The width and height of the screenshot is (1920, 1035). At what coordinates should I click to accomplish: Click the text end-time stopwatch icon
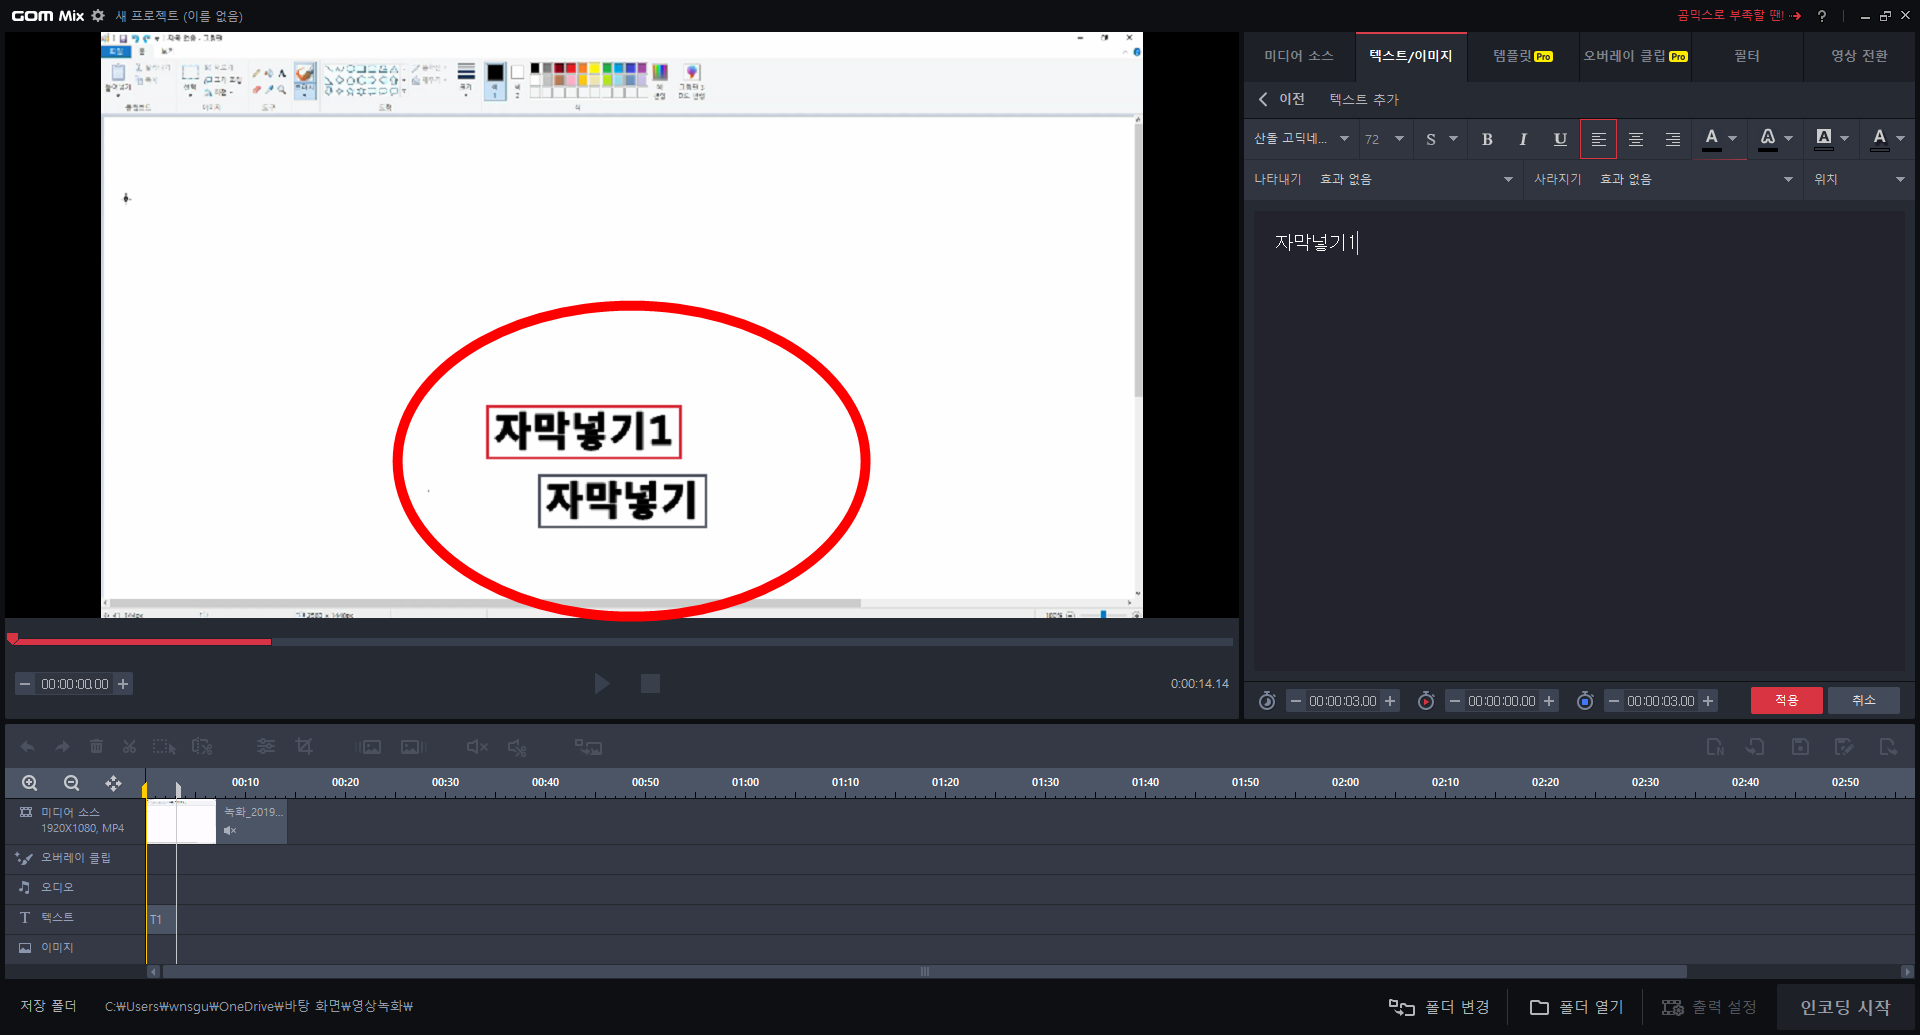pos(1585,701)
